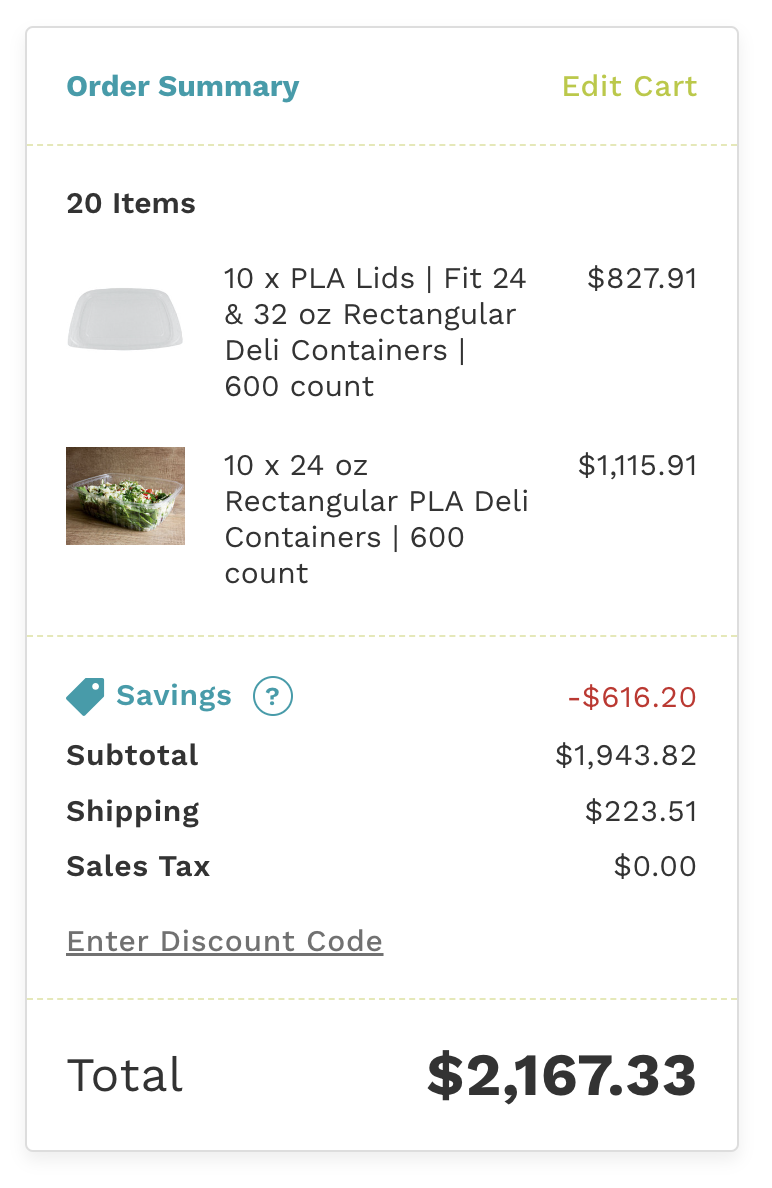The image size is (772, 1188).
Task: Click the Order Summary heading
Action: tap(183, 87)
